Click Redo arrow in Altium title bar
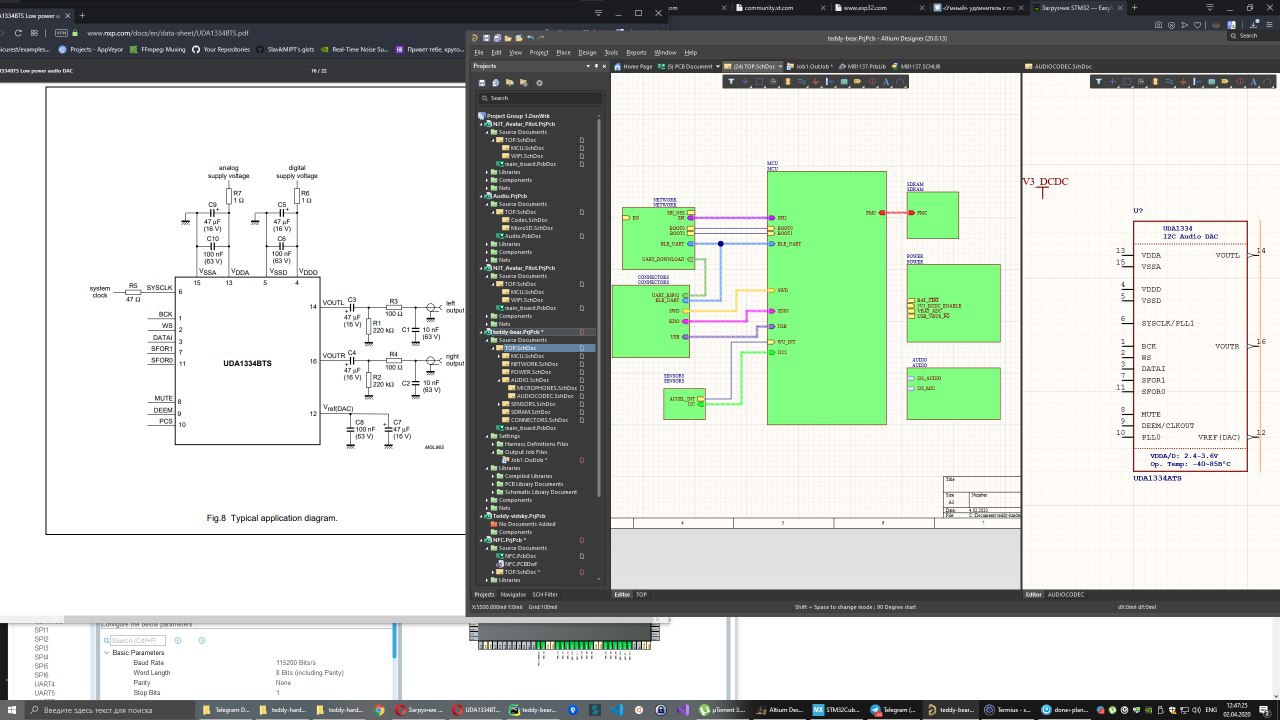 pyautogui.click(x=541, y=38)
